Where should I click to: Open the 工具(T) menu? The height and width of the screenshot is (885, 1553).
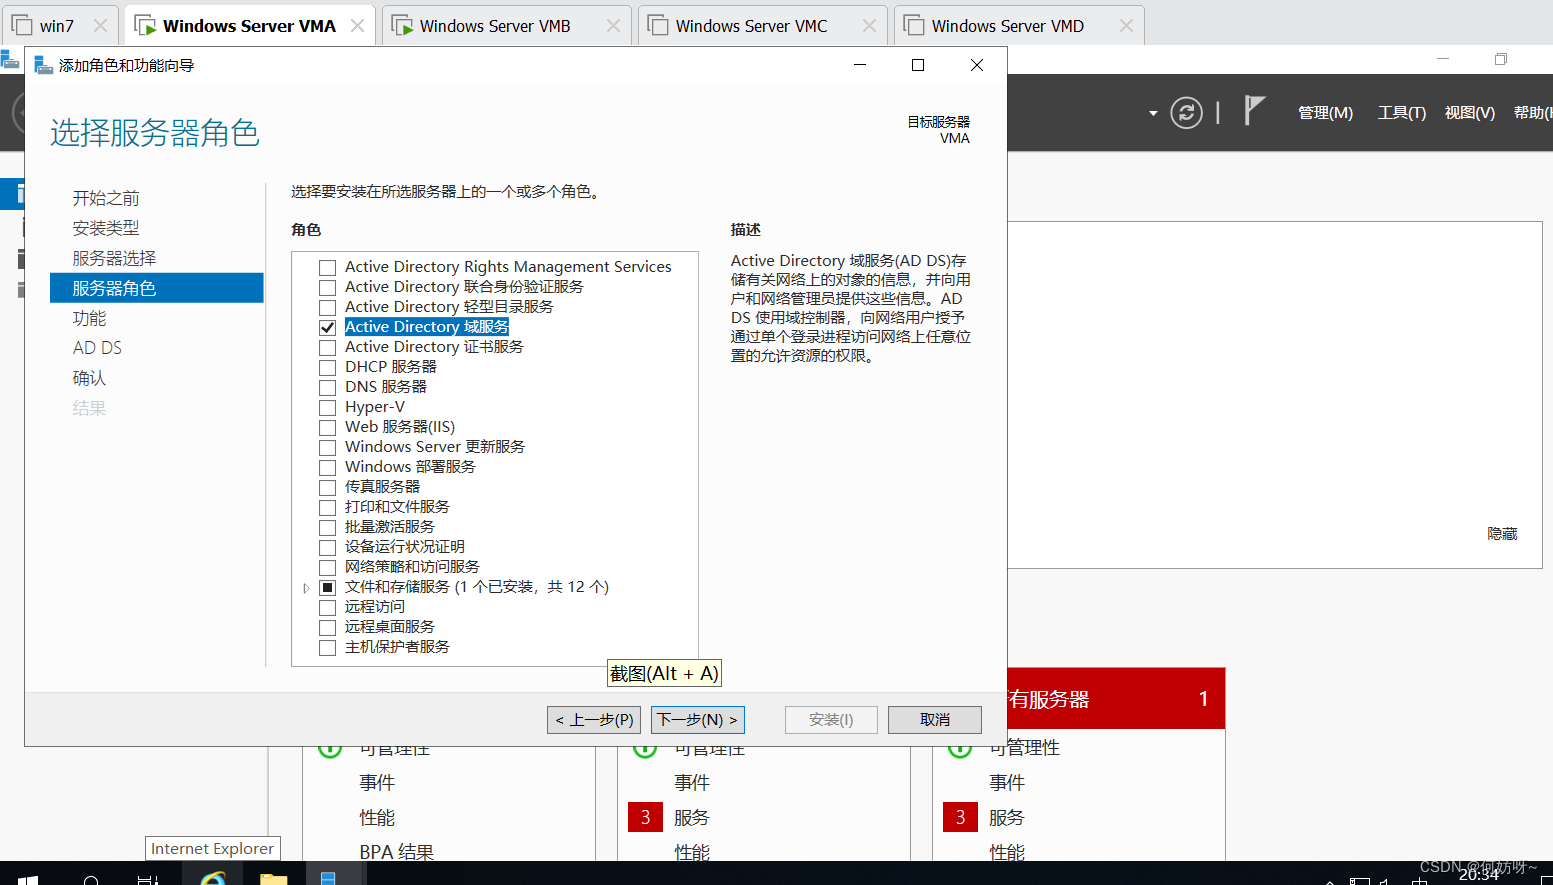[1401, 113]
